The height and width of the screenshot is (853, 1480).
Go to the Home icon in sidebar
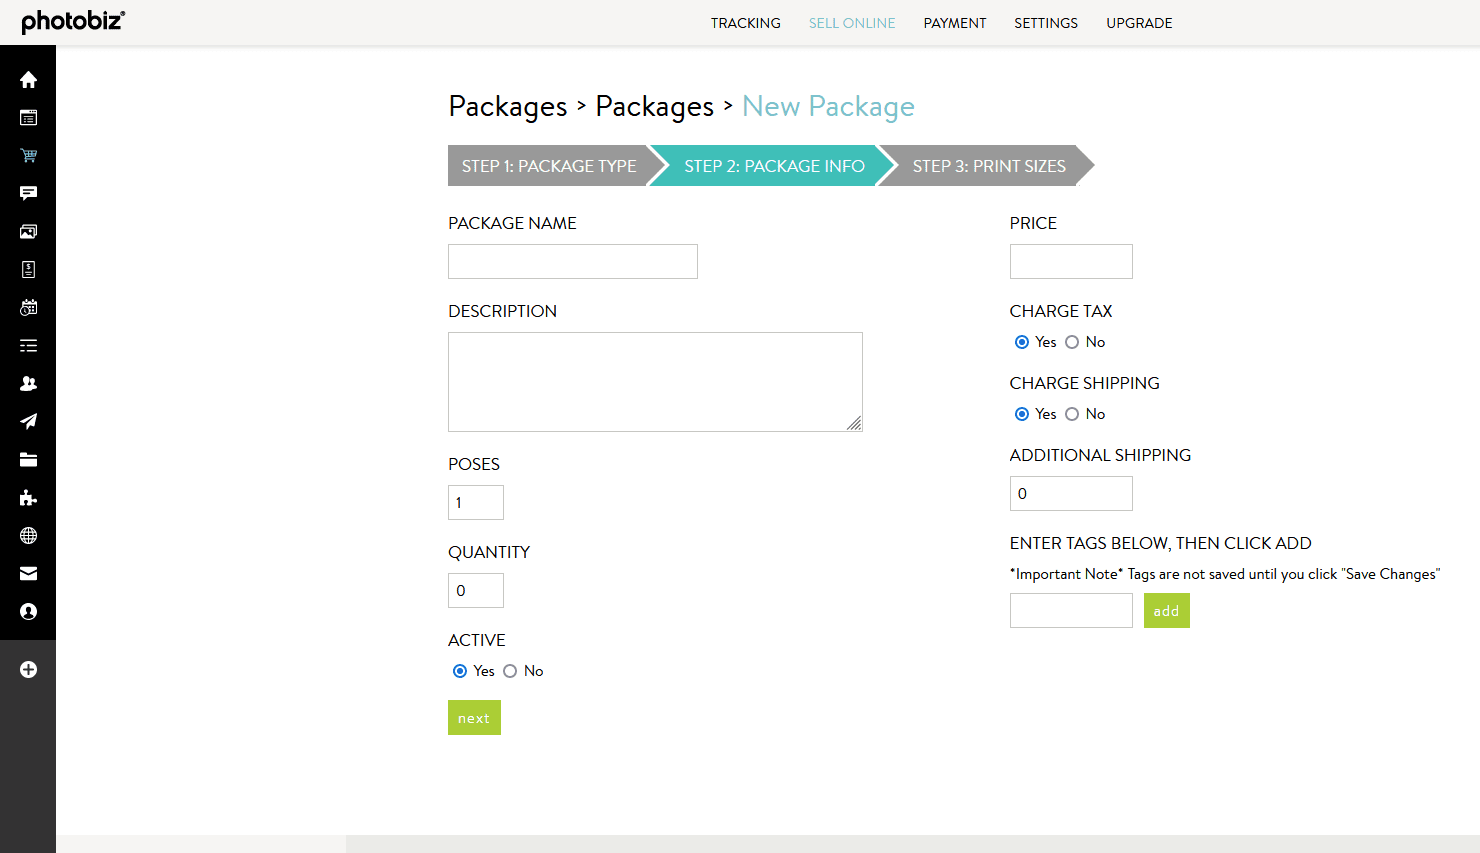pyautogui.click(x=28, y=79)
